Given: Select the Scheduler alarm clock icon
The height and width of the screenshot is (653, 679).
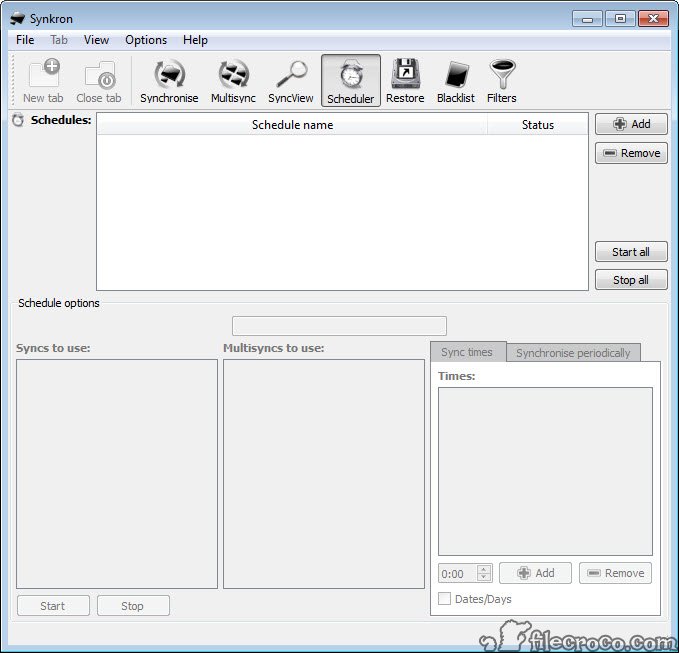Looking at the screenshot, I should 351,81.
